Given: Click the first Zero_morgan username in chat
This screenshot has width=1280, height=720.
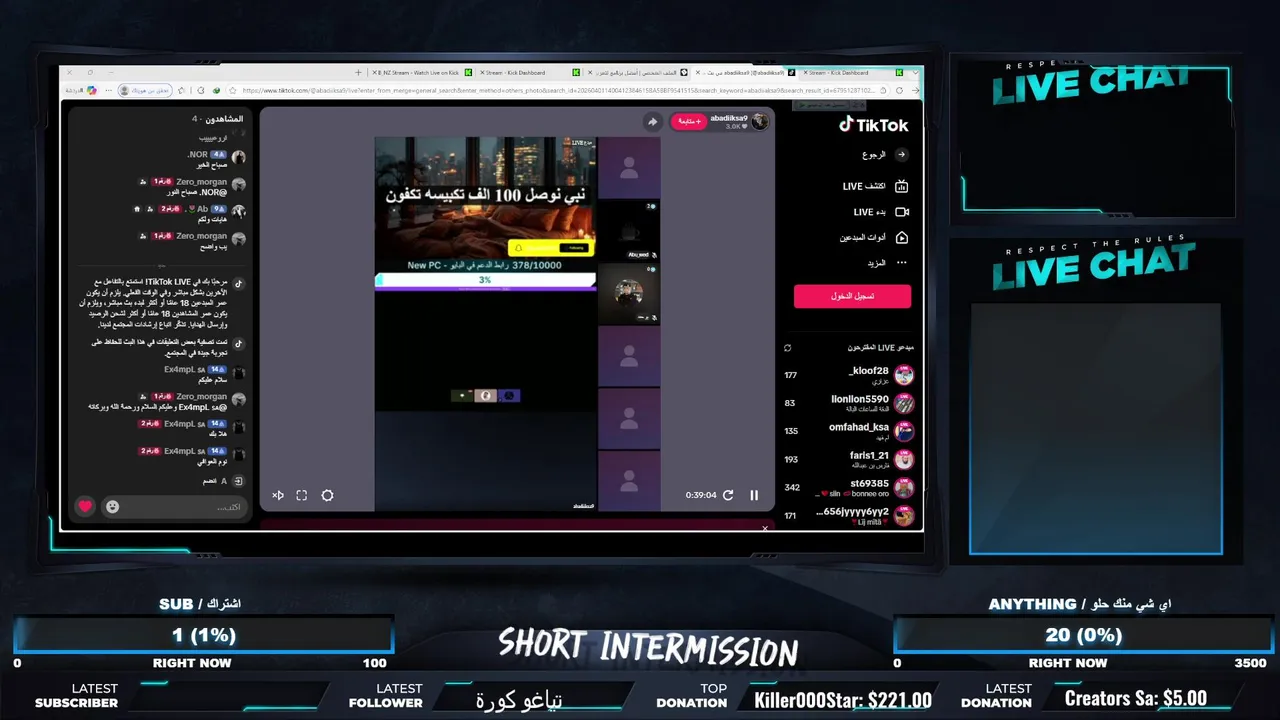Looking at the screenshot, I should 201,182.
